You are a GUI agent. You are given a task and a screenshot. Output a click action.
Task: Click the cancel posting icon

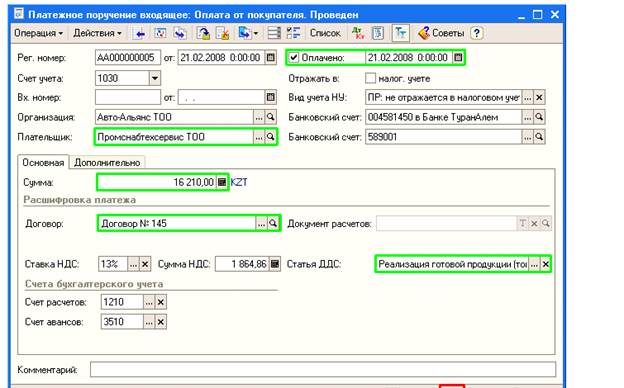pos(222,33)
